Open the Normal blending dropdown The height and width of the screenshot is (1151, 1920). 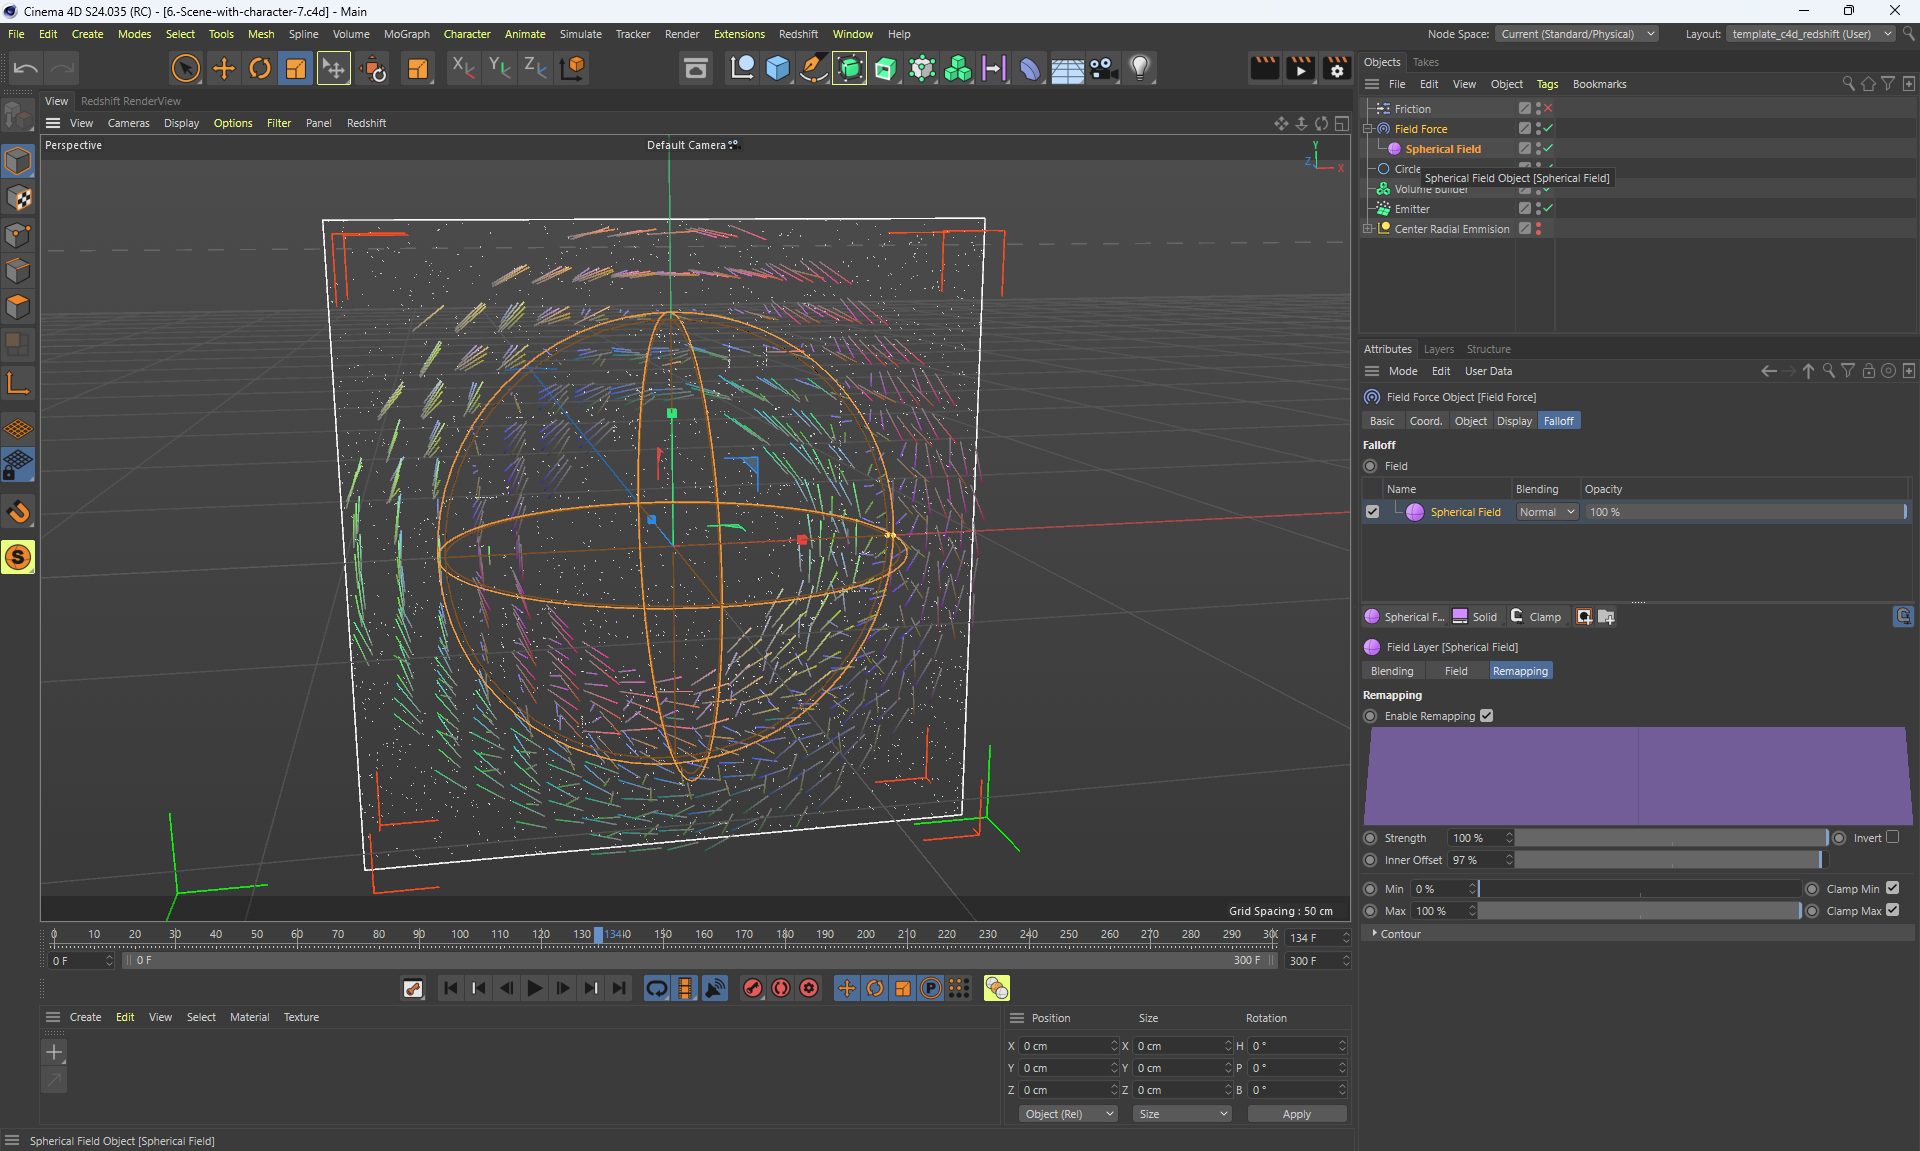(1547, 512)
